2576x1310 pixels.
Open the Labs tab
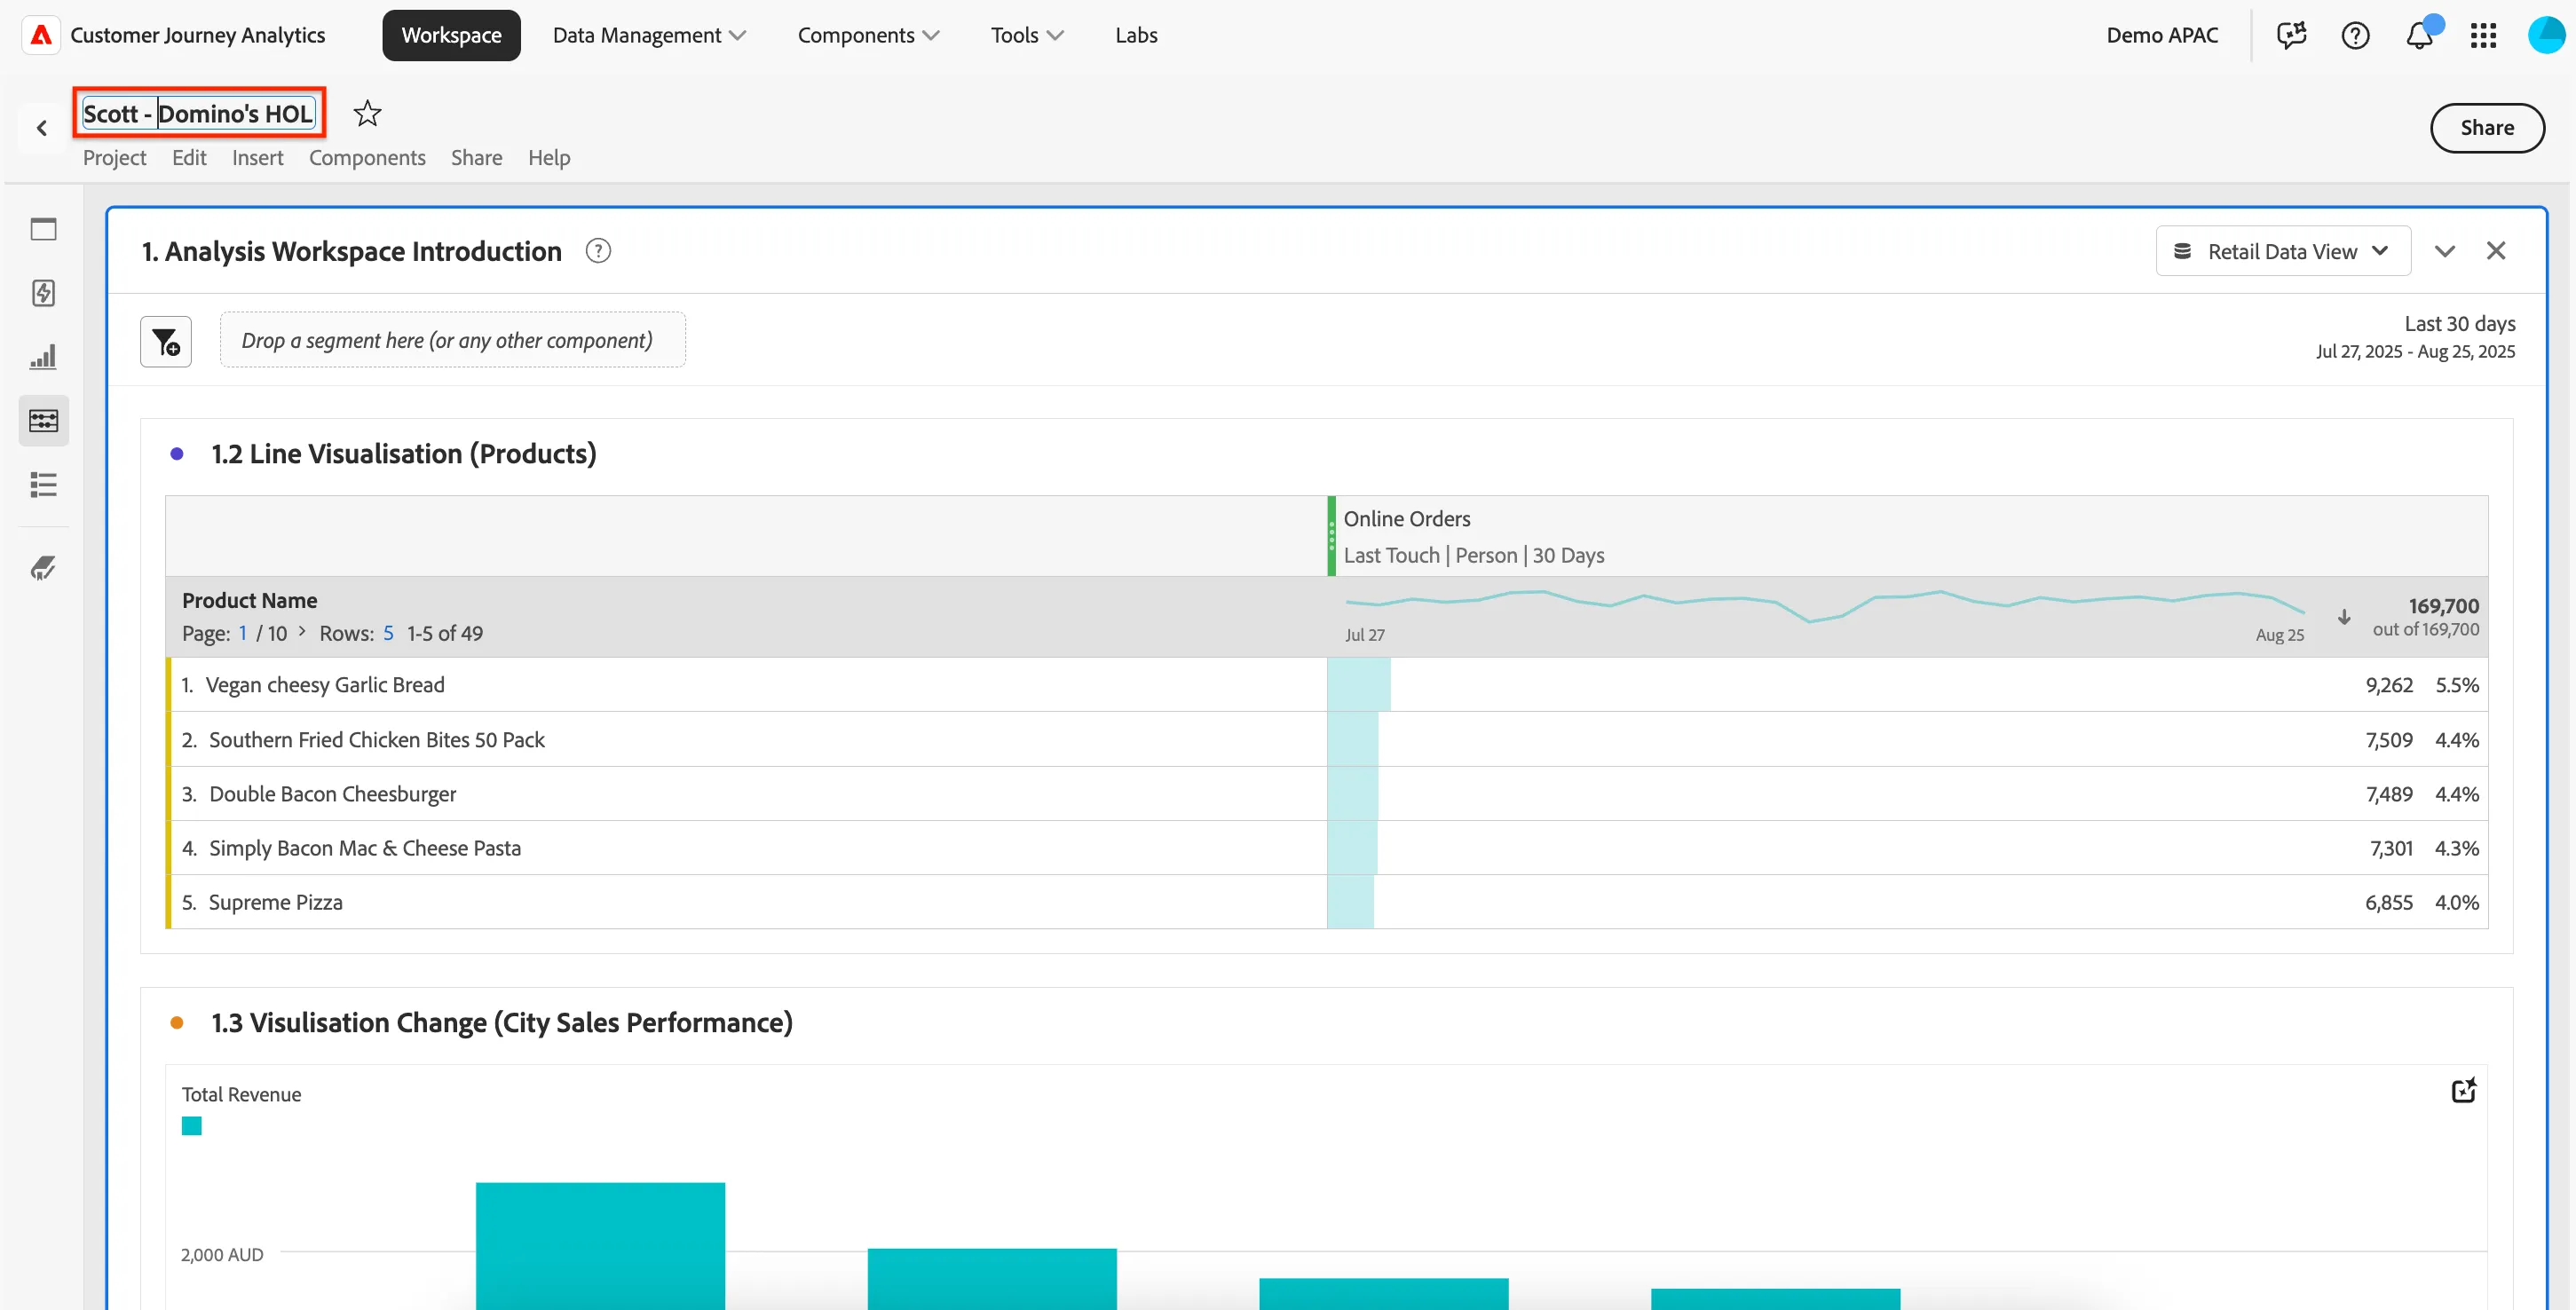(x=1136, y=35)
